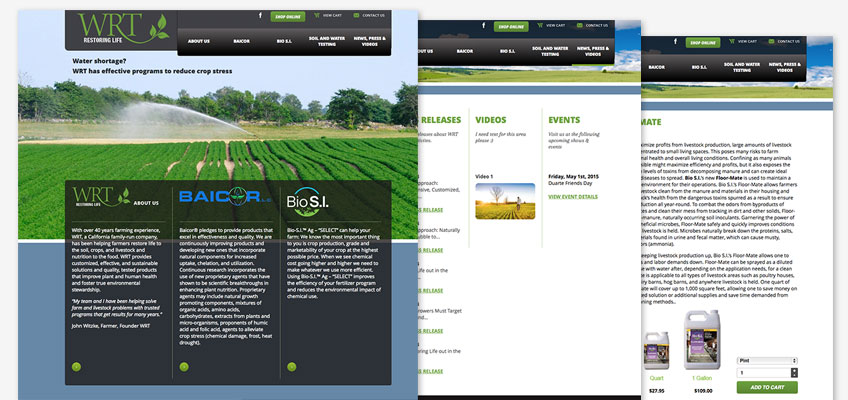Click the Shop Online button on the middle page

click(x=511, y=26)
